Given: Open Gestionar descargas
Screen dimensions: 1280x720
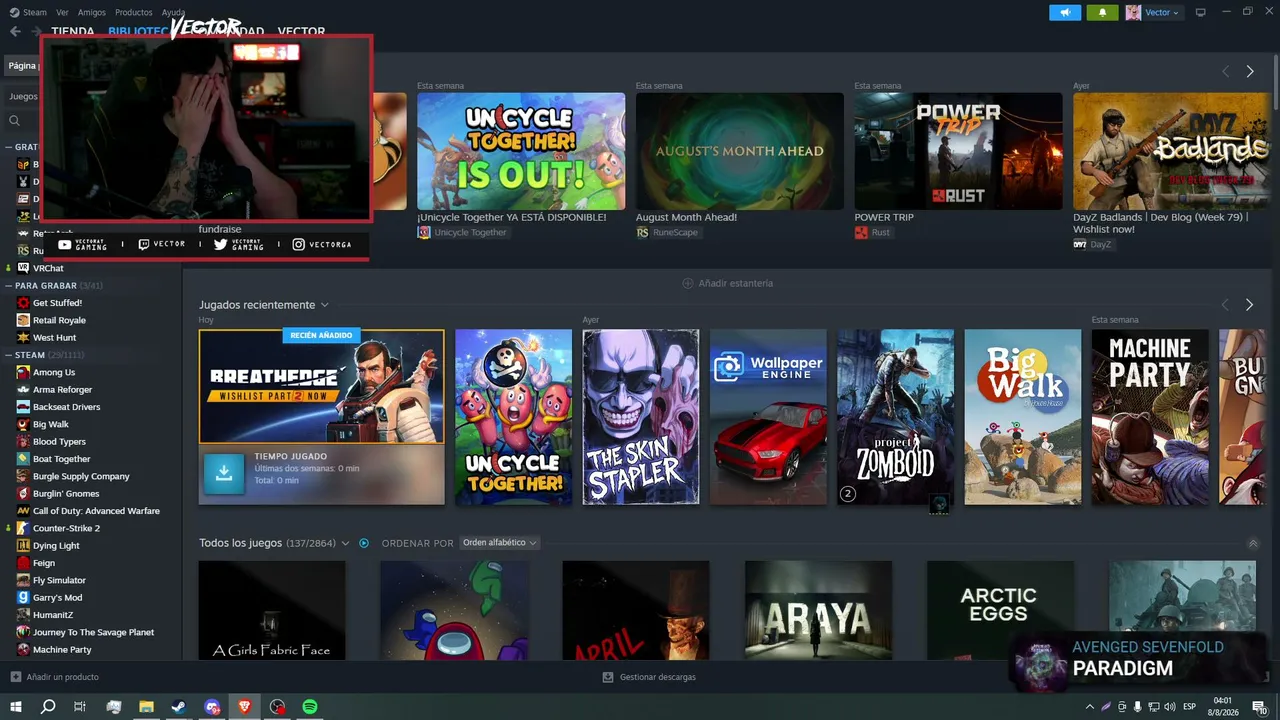Looking at the screenshot, I should coord(649,677).
